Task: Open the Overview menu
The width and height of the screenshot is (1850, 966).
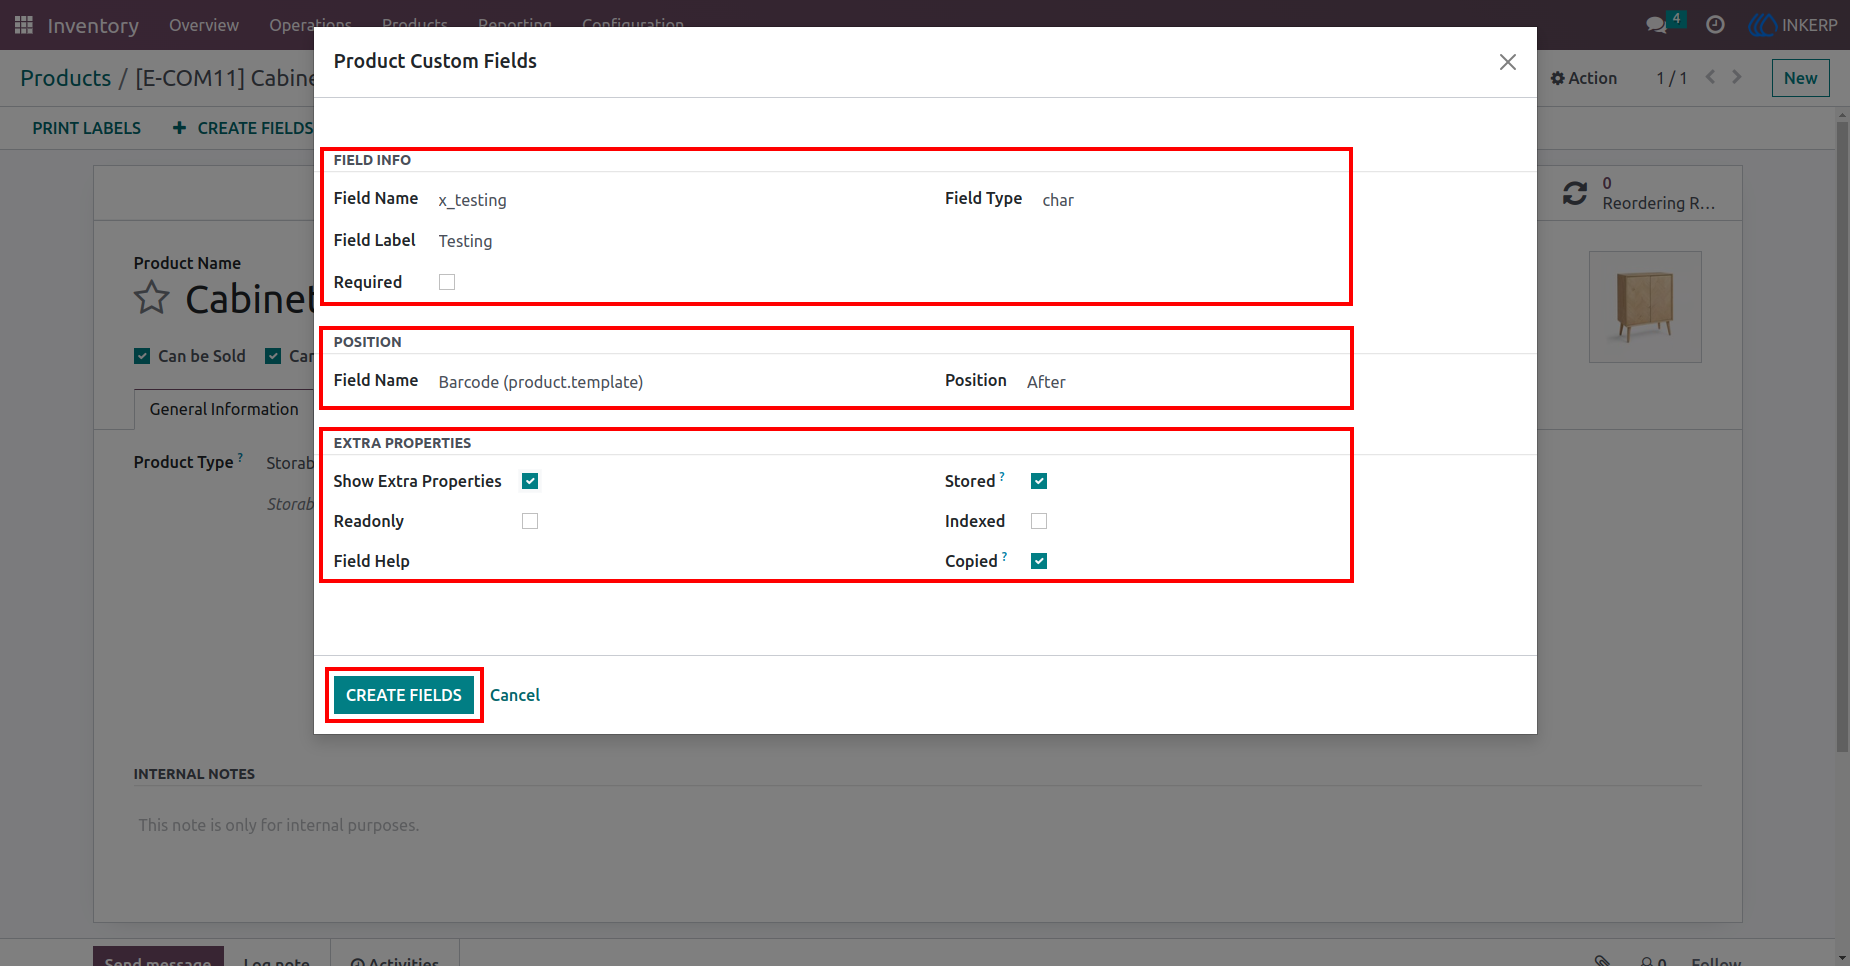Action: (204, 25)
